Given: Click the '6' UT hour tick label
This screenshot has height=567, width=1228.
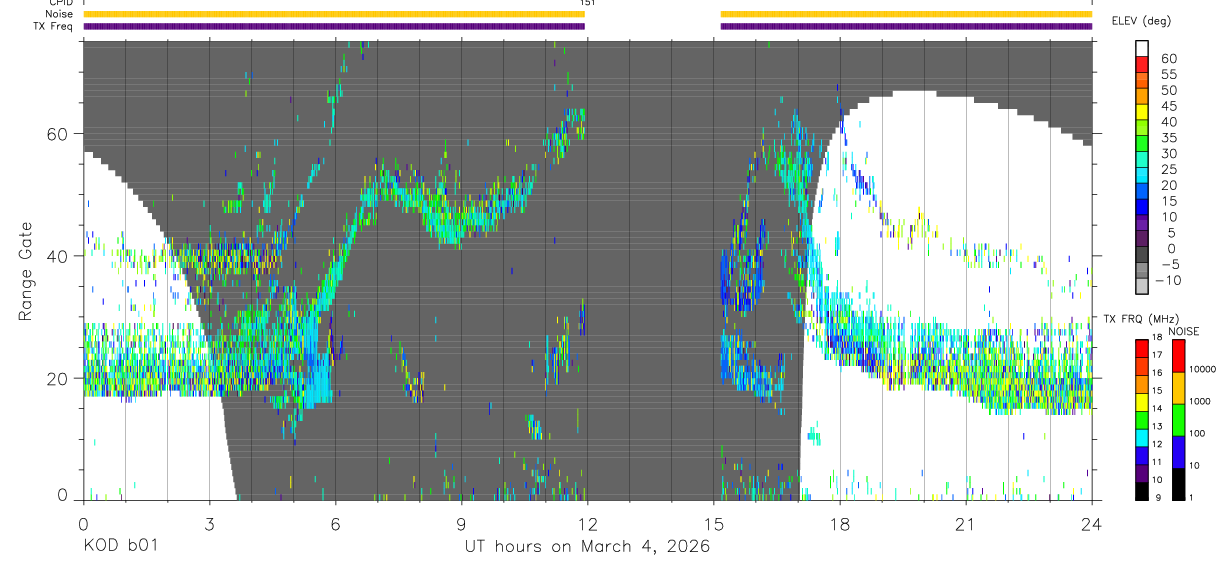Looking at the screenshot, I should (x=335, y=522).
